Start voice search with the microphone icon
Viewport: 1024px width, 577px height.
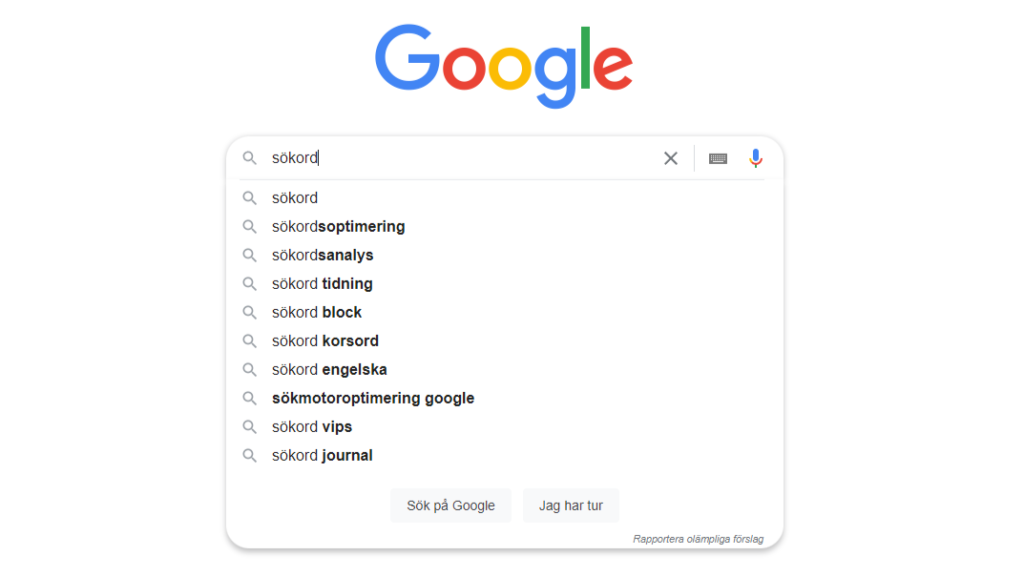(756, 158)
